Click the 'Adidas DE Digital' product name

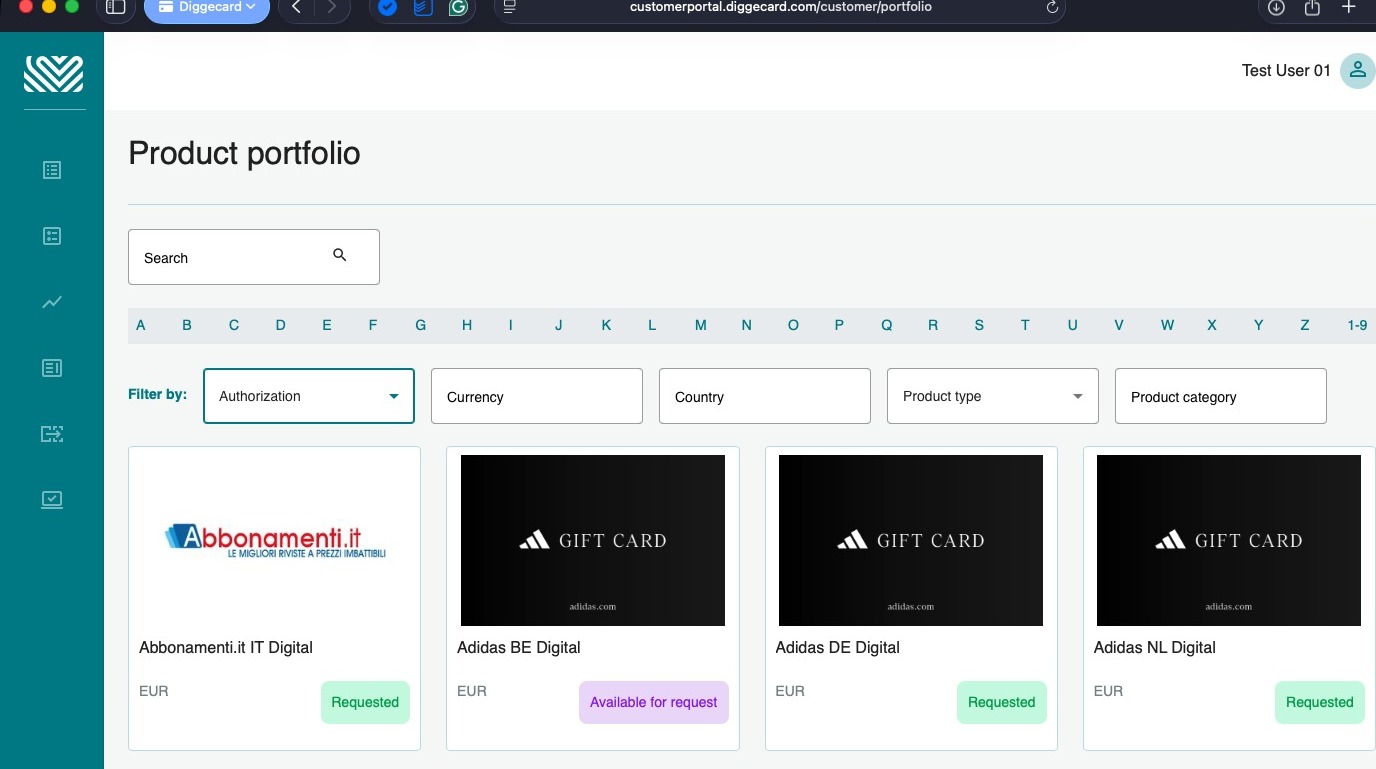838,647
